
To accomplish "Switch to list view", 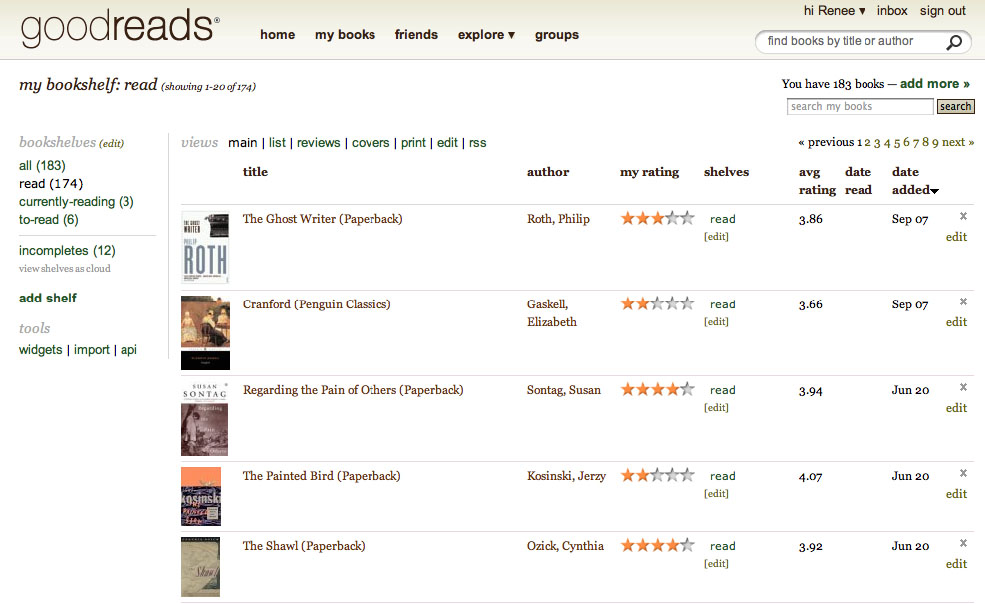I will [277, 143].
